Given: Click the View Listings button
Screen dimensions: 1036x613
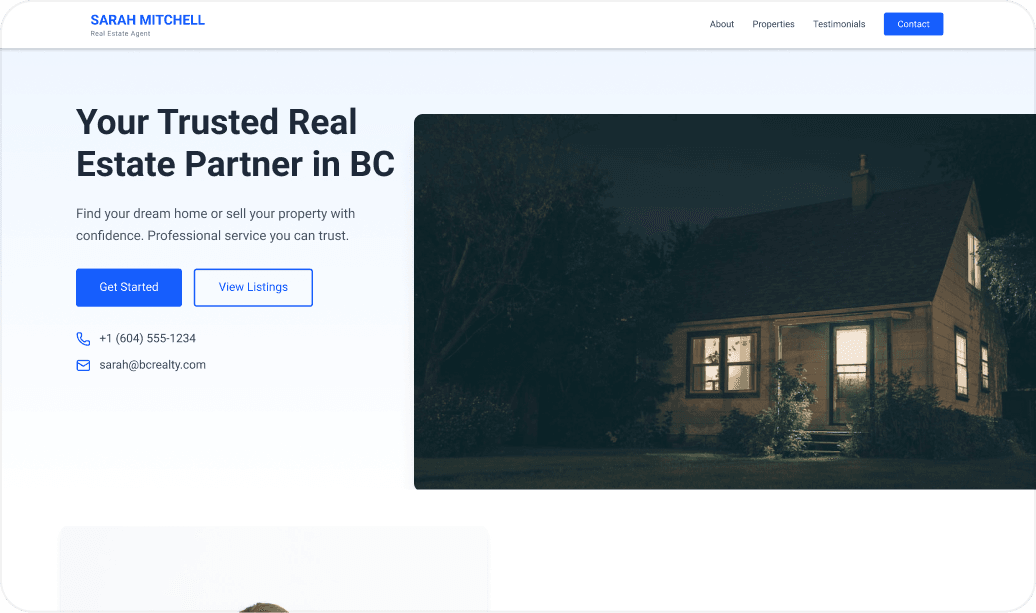Looking at the screenshot, I should [253, 287].
